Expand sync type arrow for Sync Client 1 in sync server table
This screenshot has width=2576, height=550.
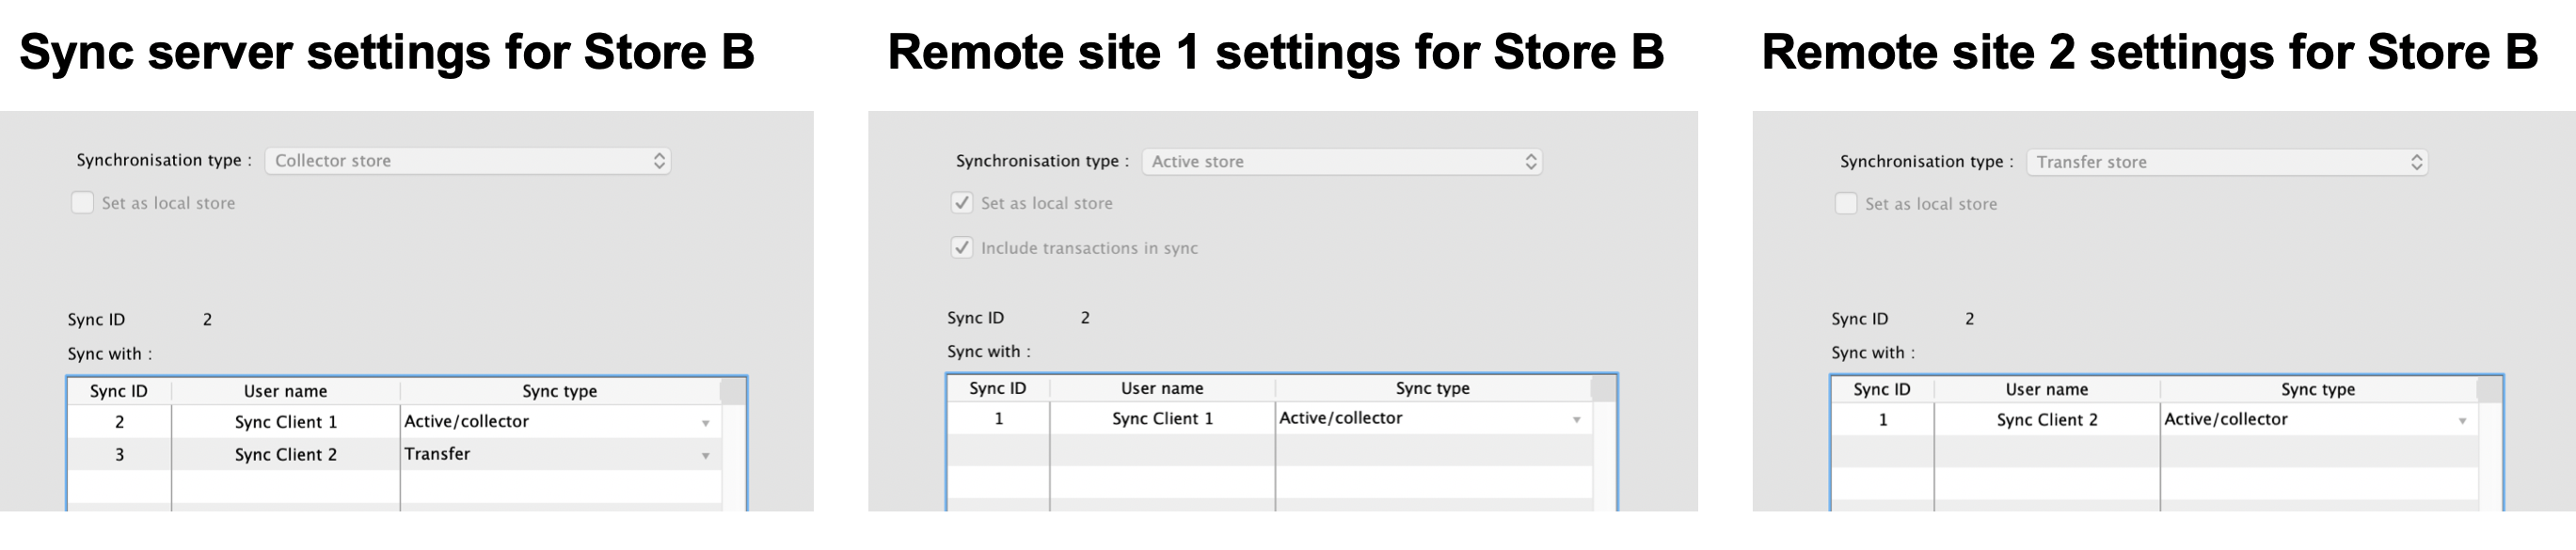point(705,423)
